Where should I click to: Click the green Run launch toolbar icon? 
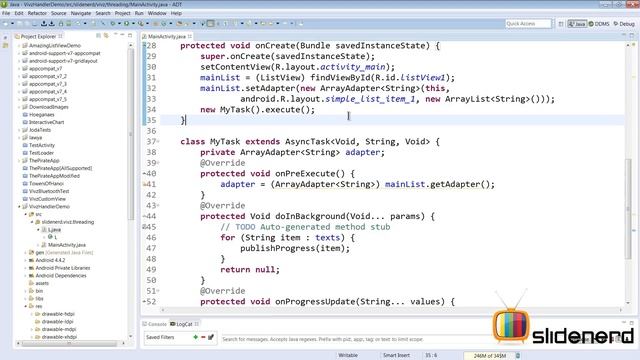pos(127,23)
